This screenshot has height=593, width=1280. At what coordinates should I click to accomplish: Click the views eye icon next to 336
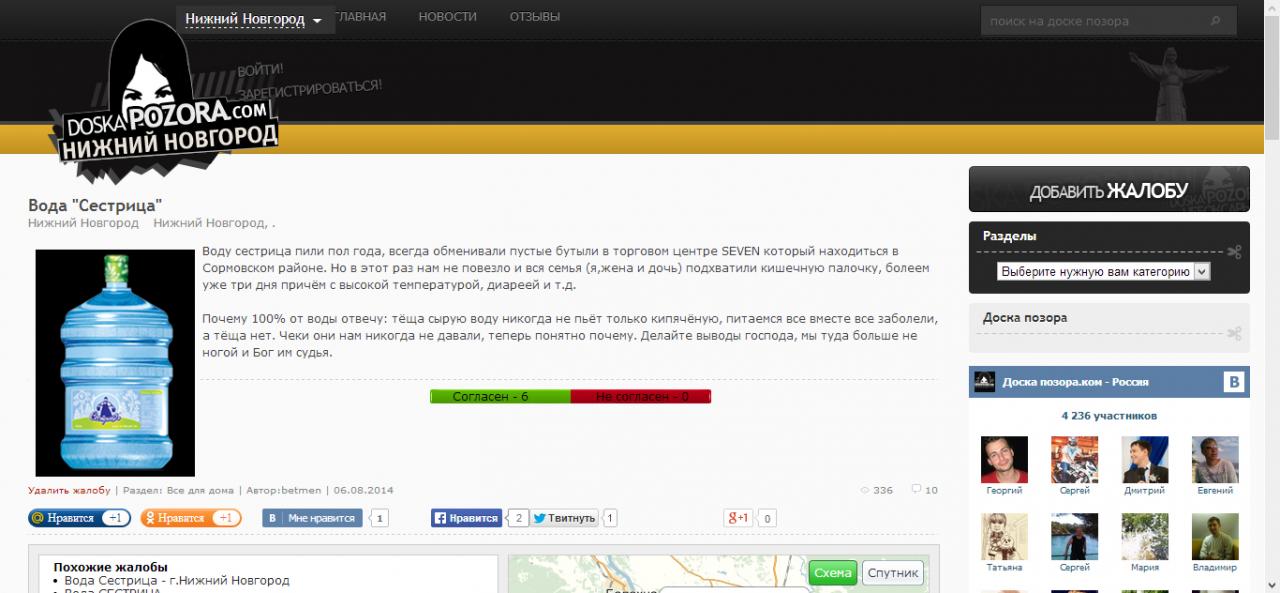point(865,491)
